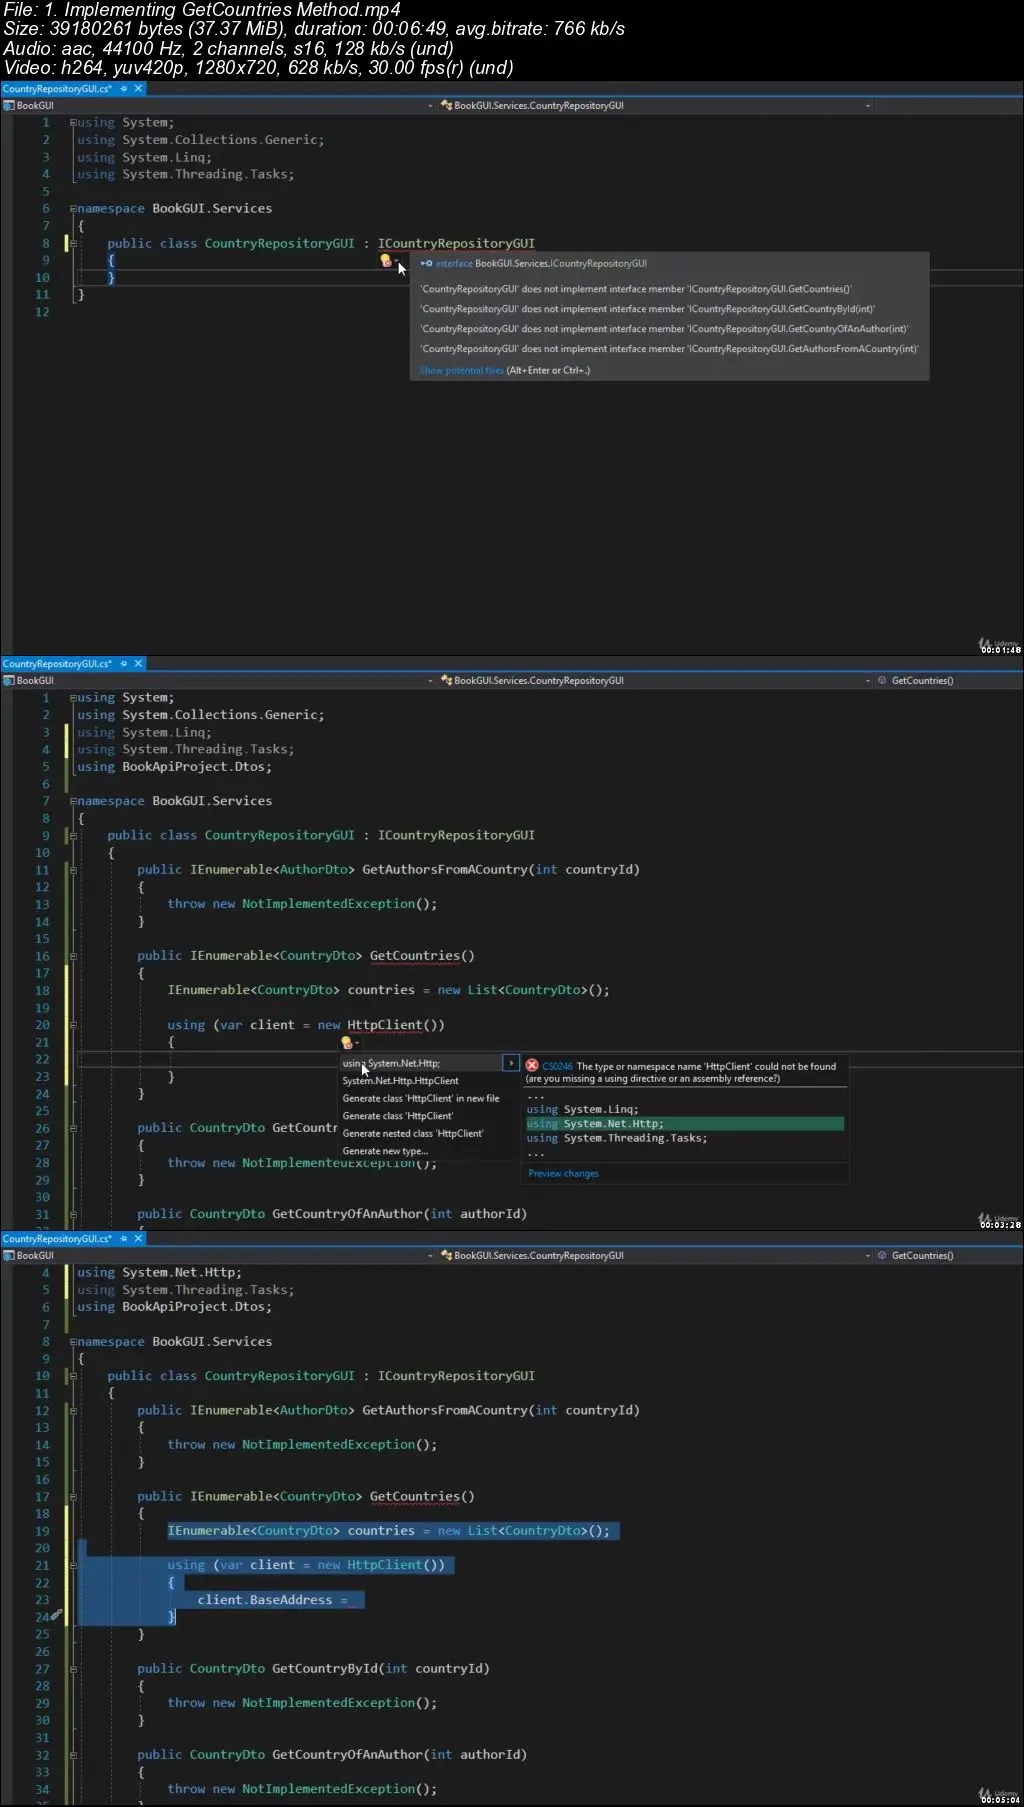Open the BookGUI.Services.CountryRepositoryGUI class dropdown in the 00:01:48 frame
This screenshot has width=1024, height=1807.
tap(868, 106)
